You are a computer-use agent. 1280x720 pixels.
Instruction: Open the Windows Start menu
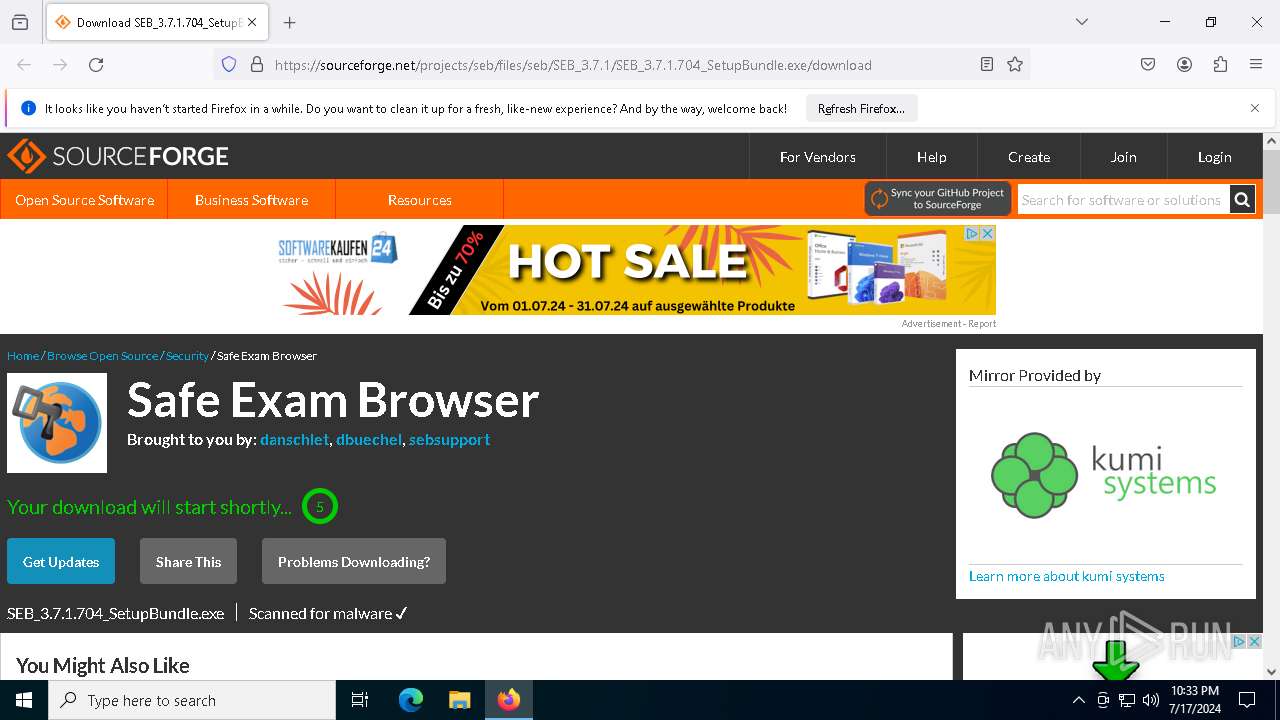[24, 700]
